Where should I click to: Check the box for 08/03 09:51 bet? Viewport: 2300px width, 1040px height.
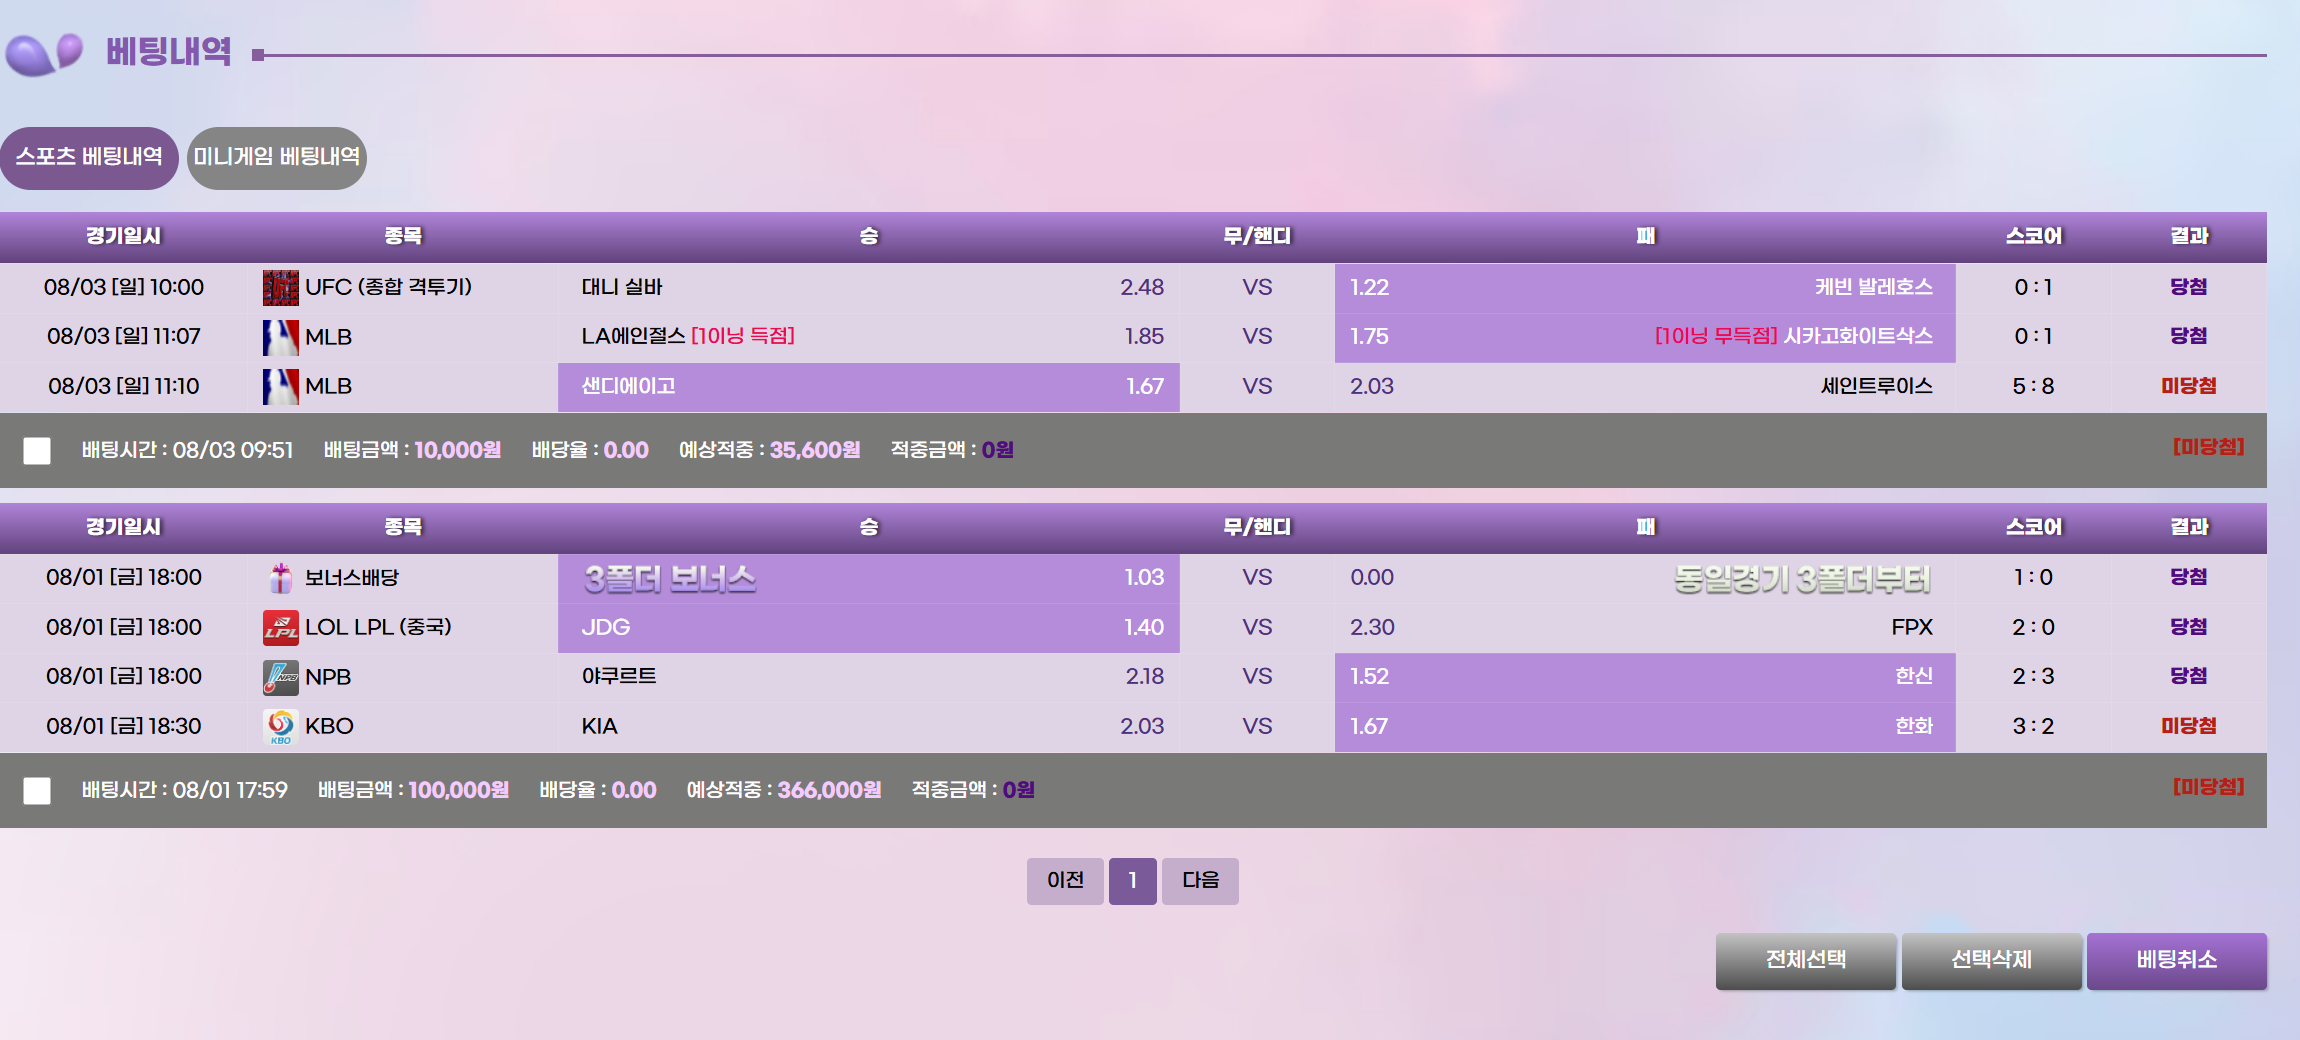click(37, 451)
